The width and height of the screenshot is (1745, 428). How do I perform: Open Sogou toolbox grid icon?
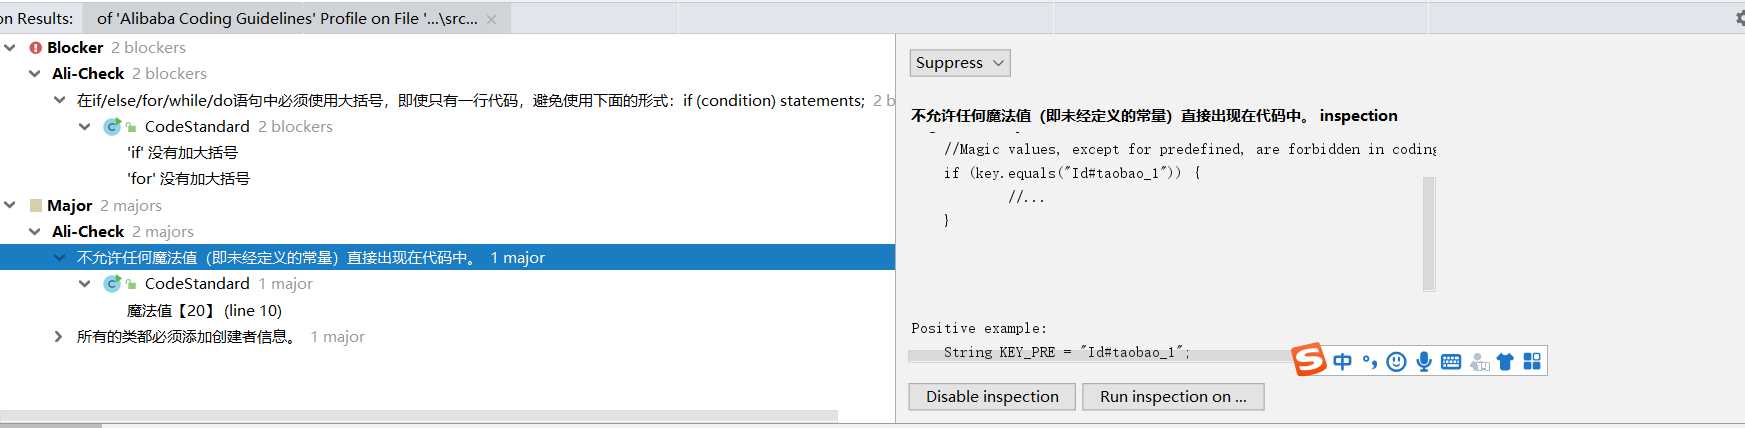coord(1532,362)
